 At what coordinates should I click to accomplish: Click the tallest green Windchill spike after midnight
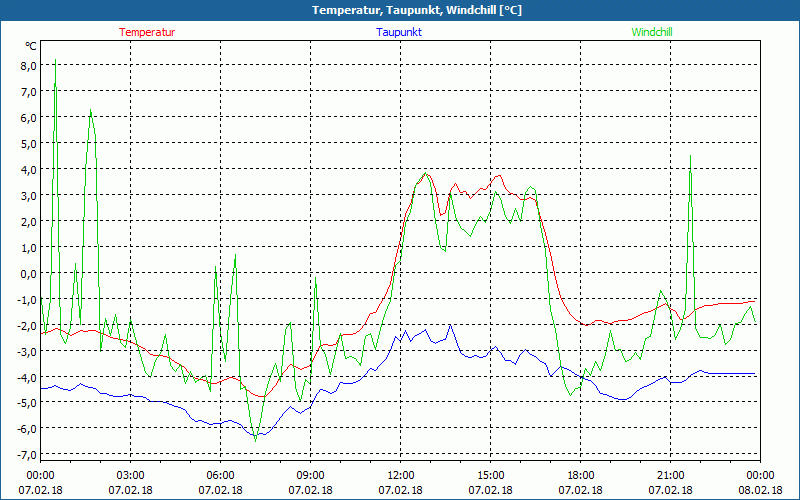coord(55,84)
